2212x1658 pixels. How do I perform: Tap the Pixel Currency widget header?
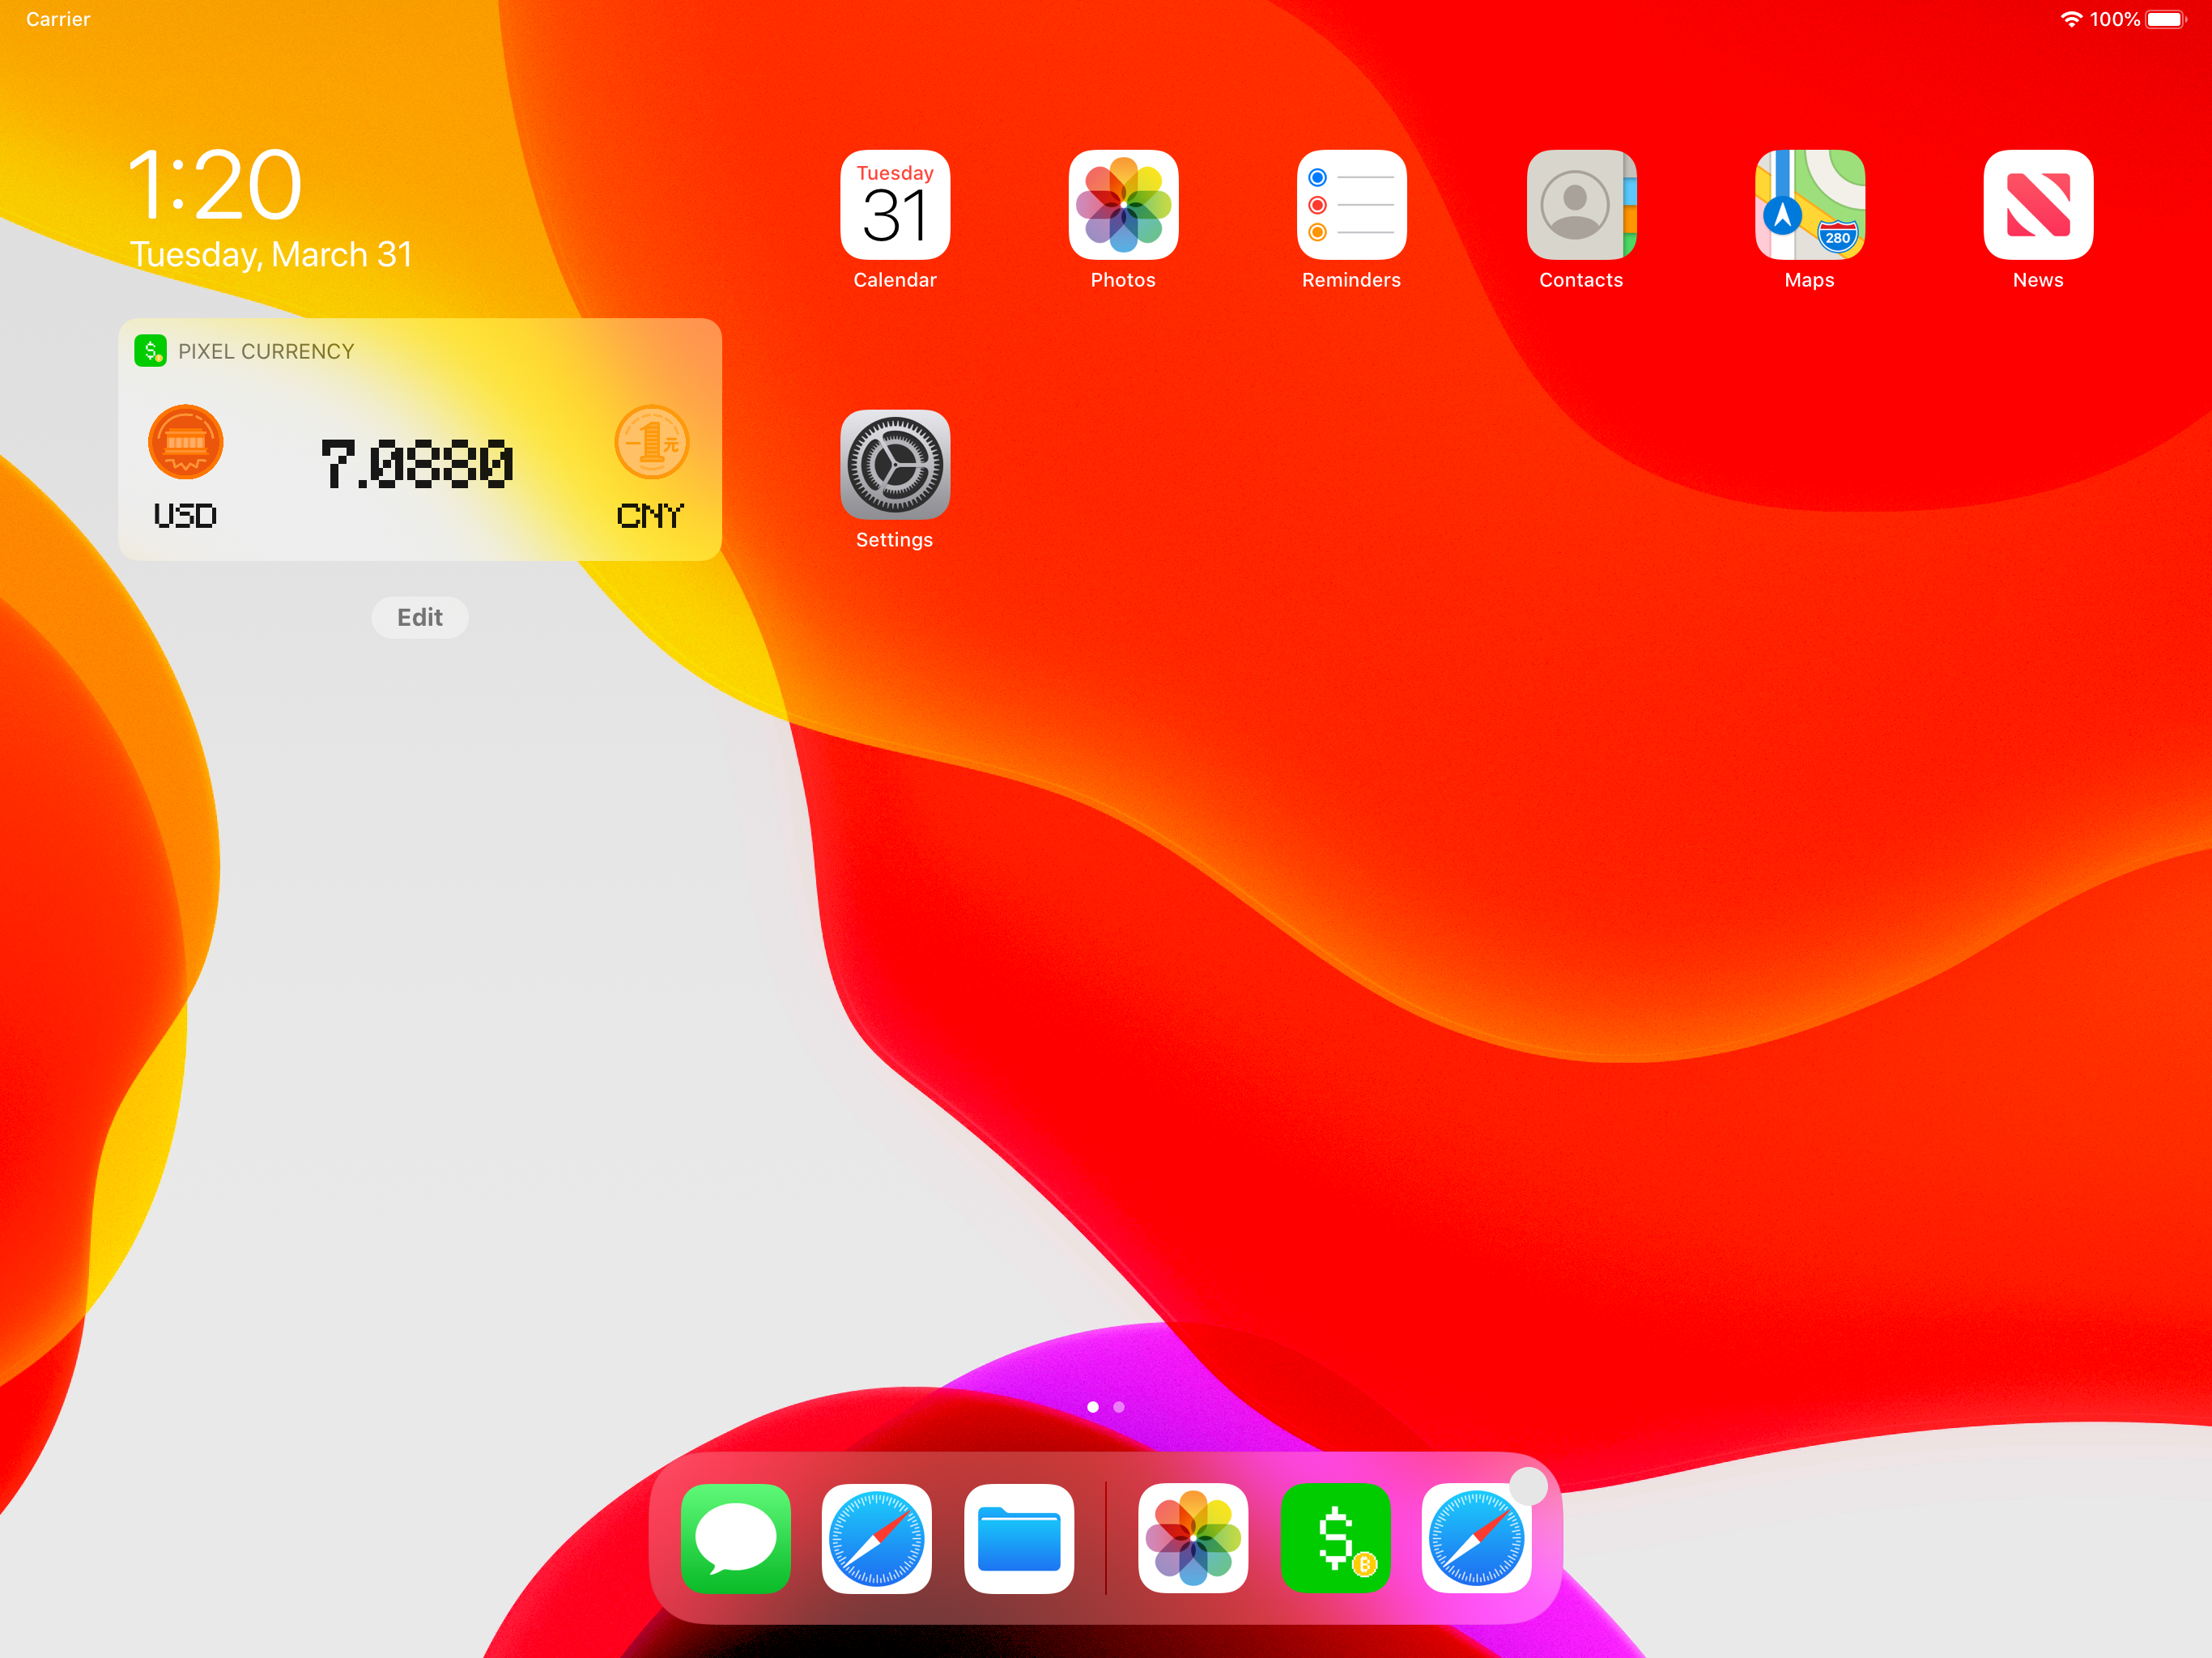point(265,351)
